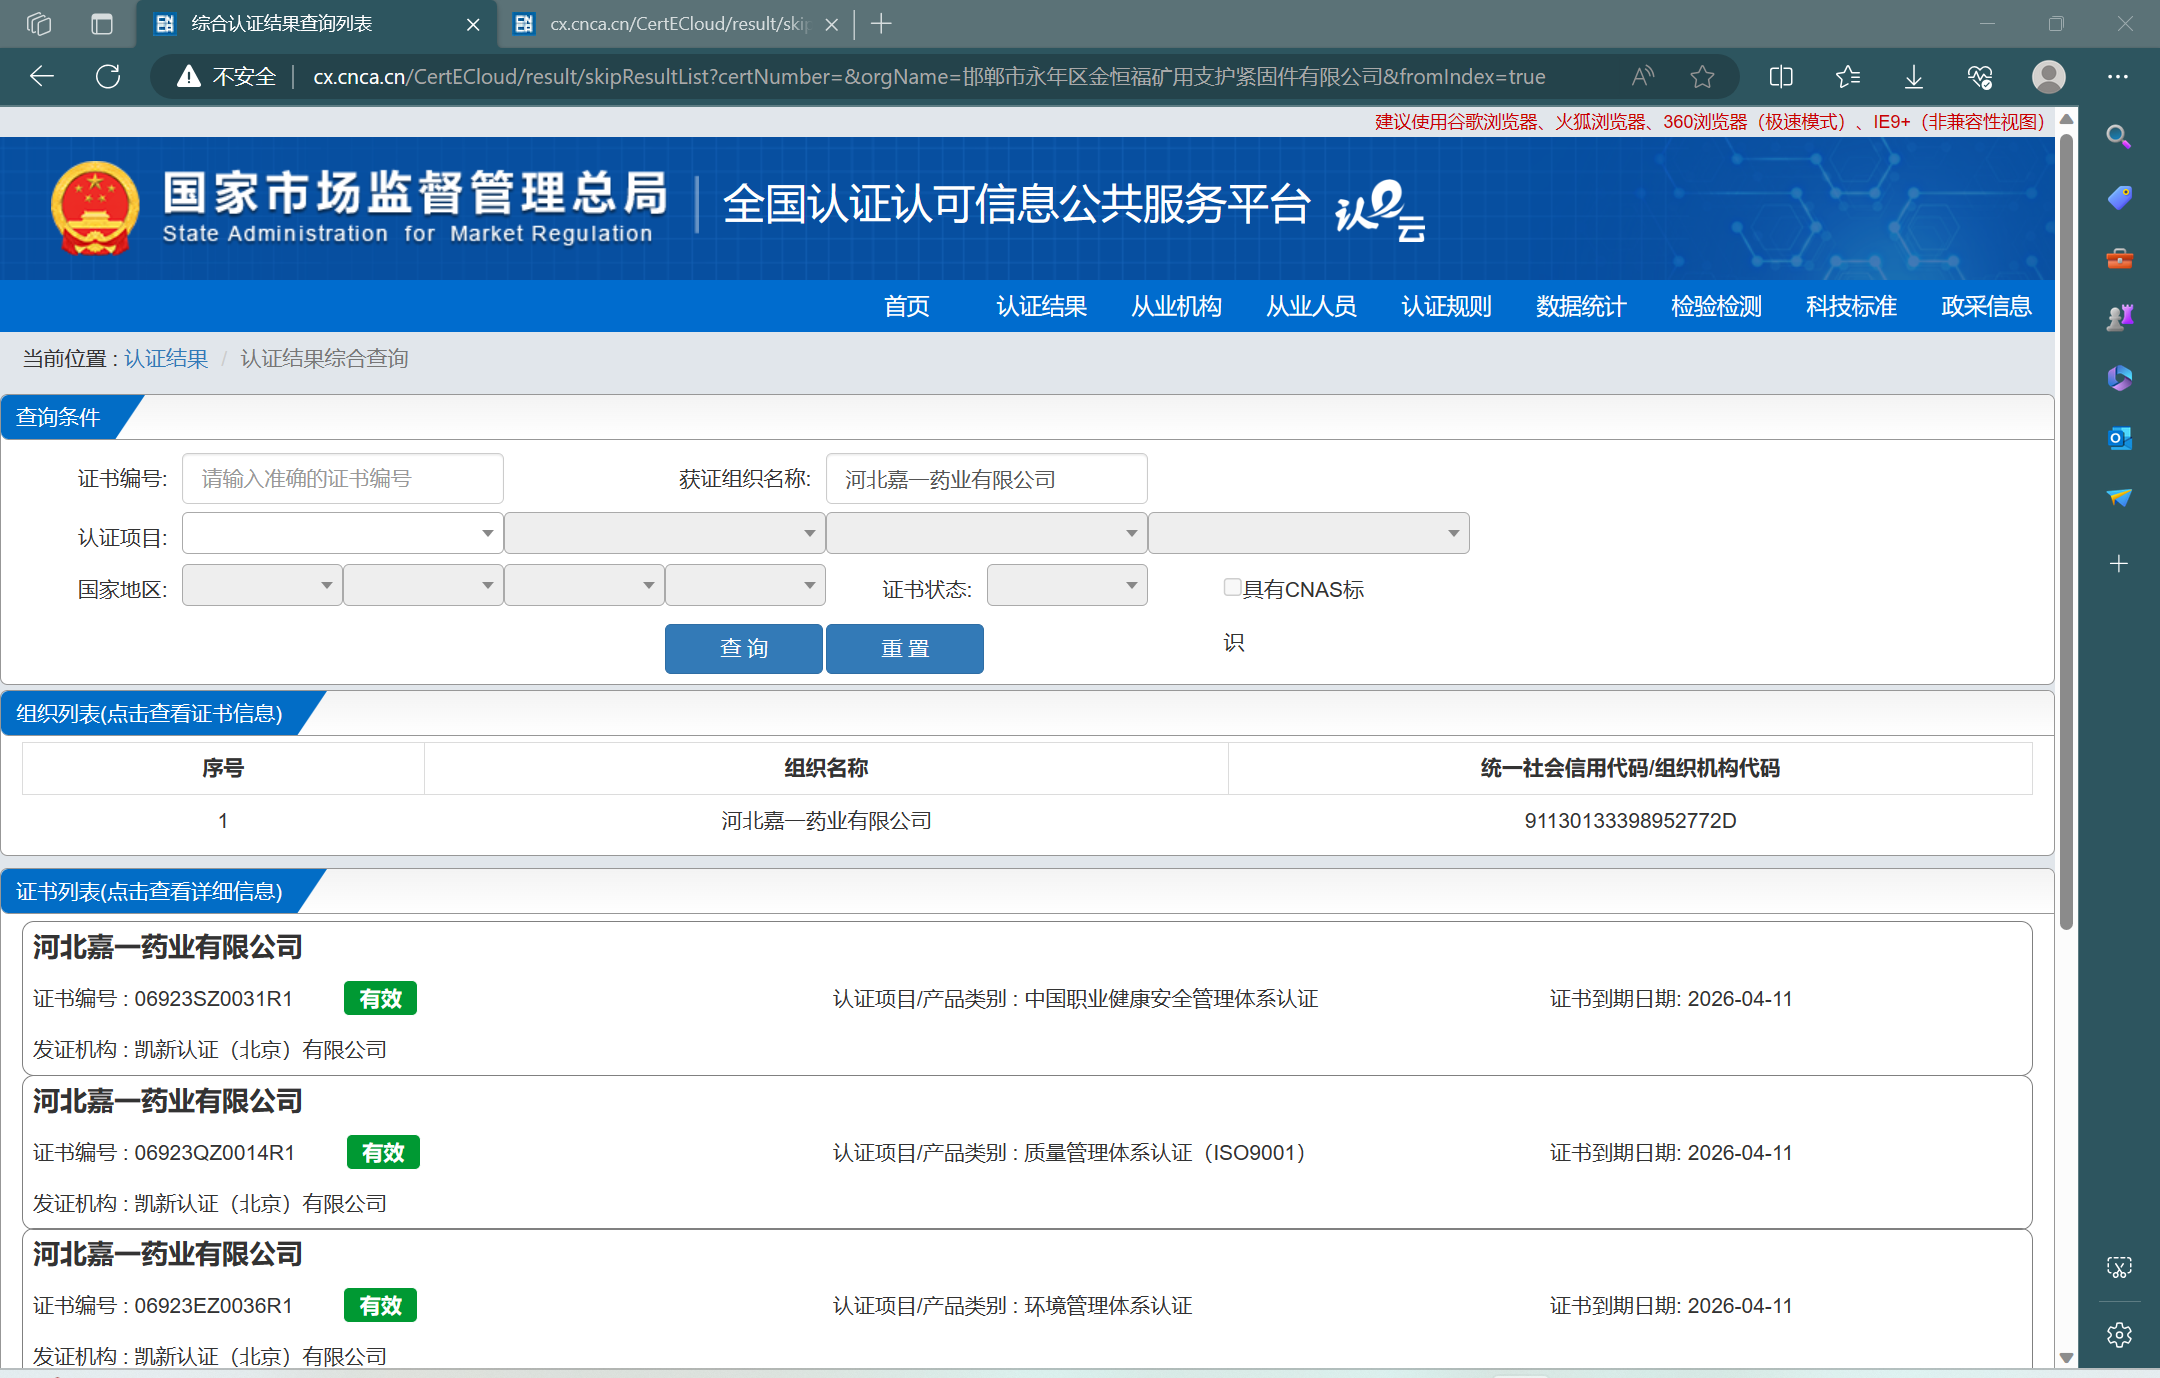2160x1378 pixels.
Task: Open Microsoft 365 sidebar icon
Action: (2119, 378)
